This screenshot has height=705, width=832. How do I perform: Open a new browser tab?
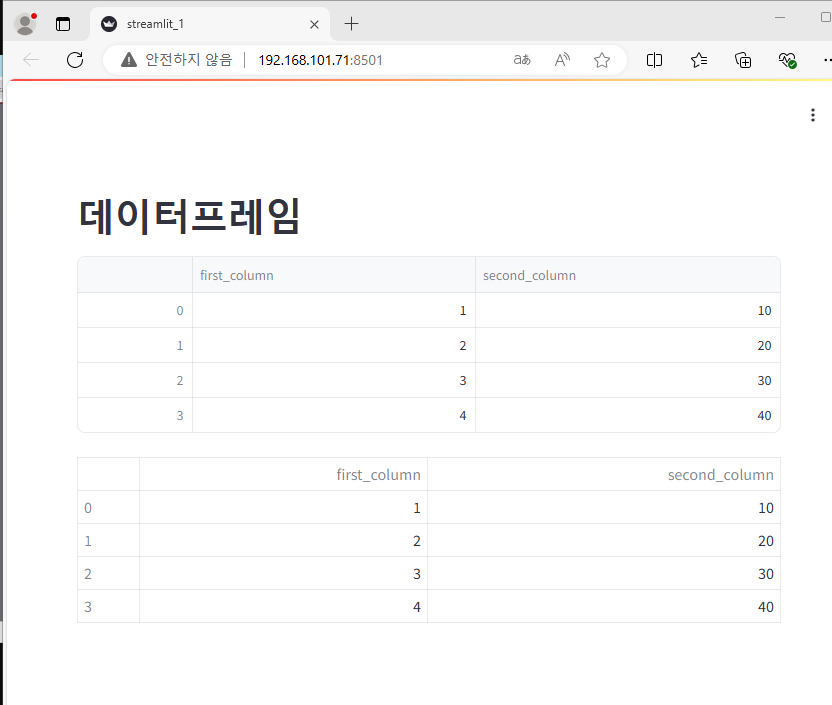point(351,24)
